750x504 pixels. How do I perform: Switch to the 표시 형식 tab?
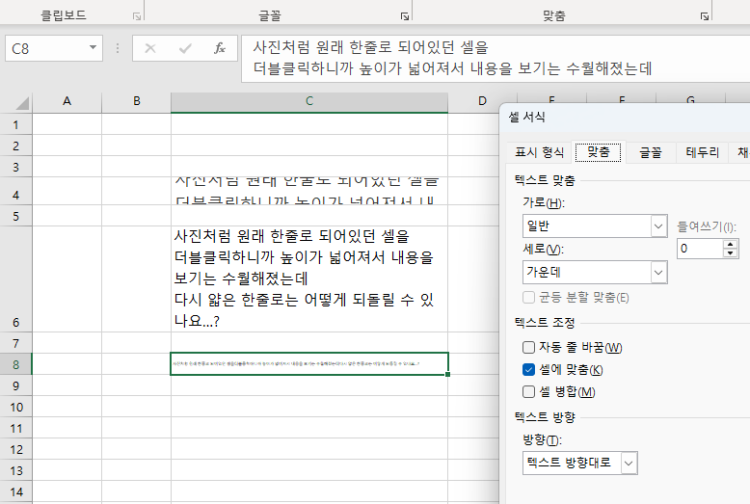click(539, 153)
